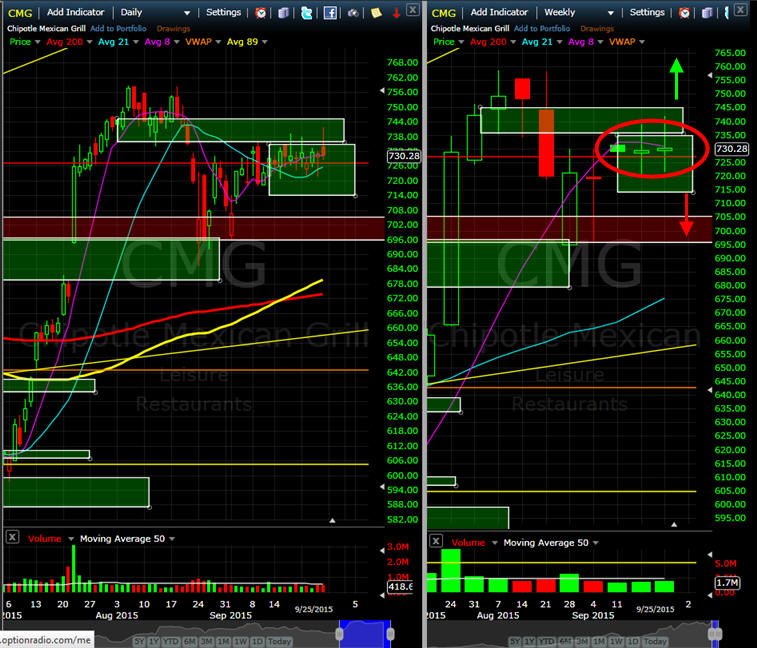This screenshot has height=648, width=757.
Task: Expand Volume options in Daily chart
Action: (x=71, y=539)
